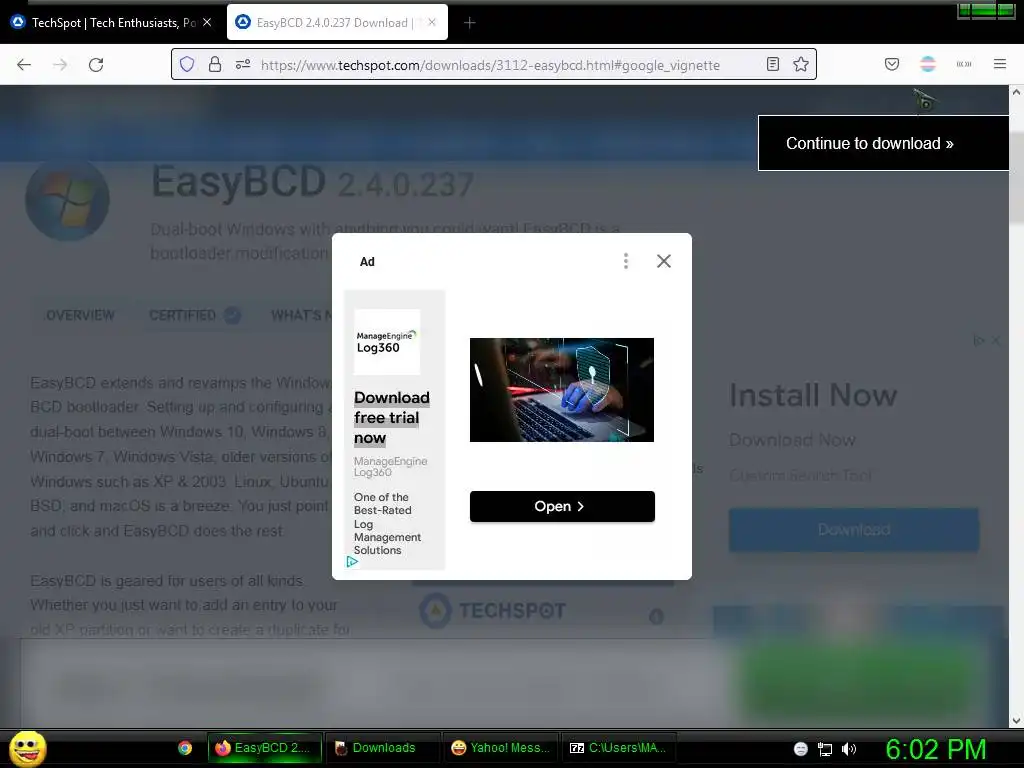The height and width of the screenshot is (768, 1024).
Task: Open the OVERVIEW tab
Action: [x=80, y=315]
